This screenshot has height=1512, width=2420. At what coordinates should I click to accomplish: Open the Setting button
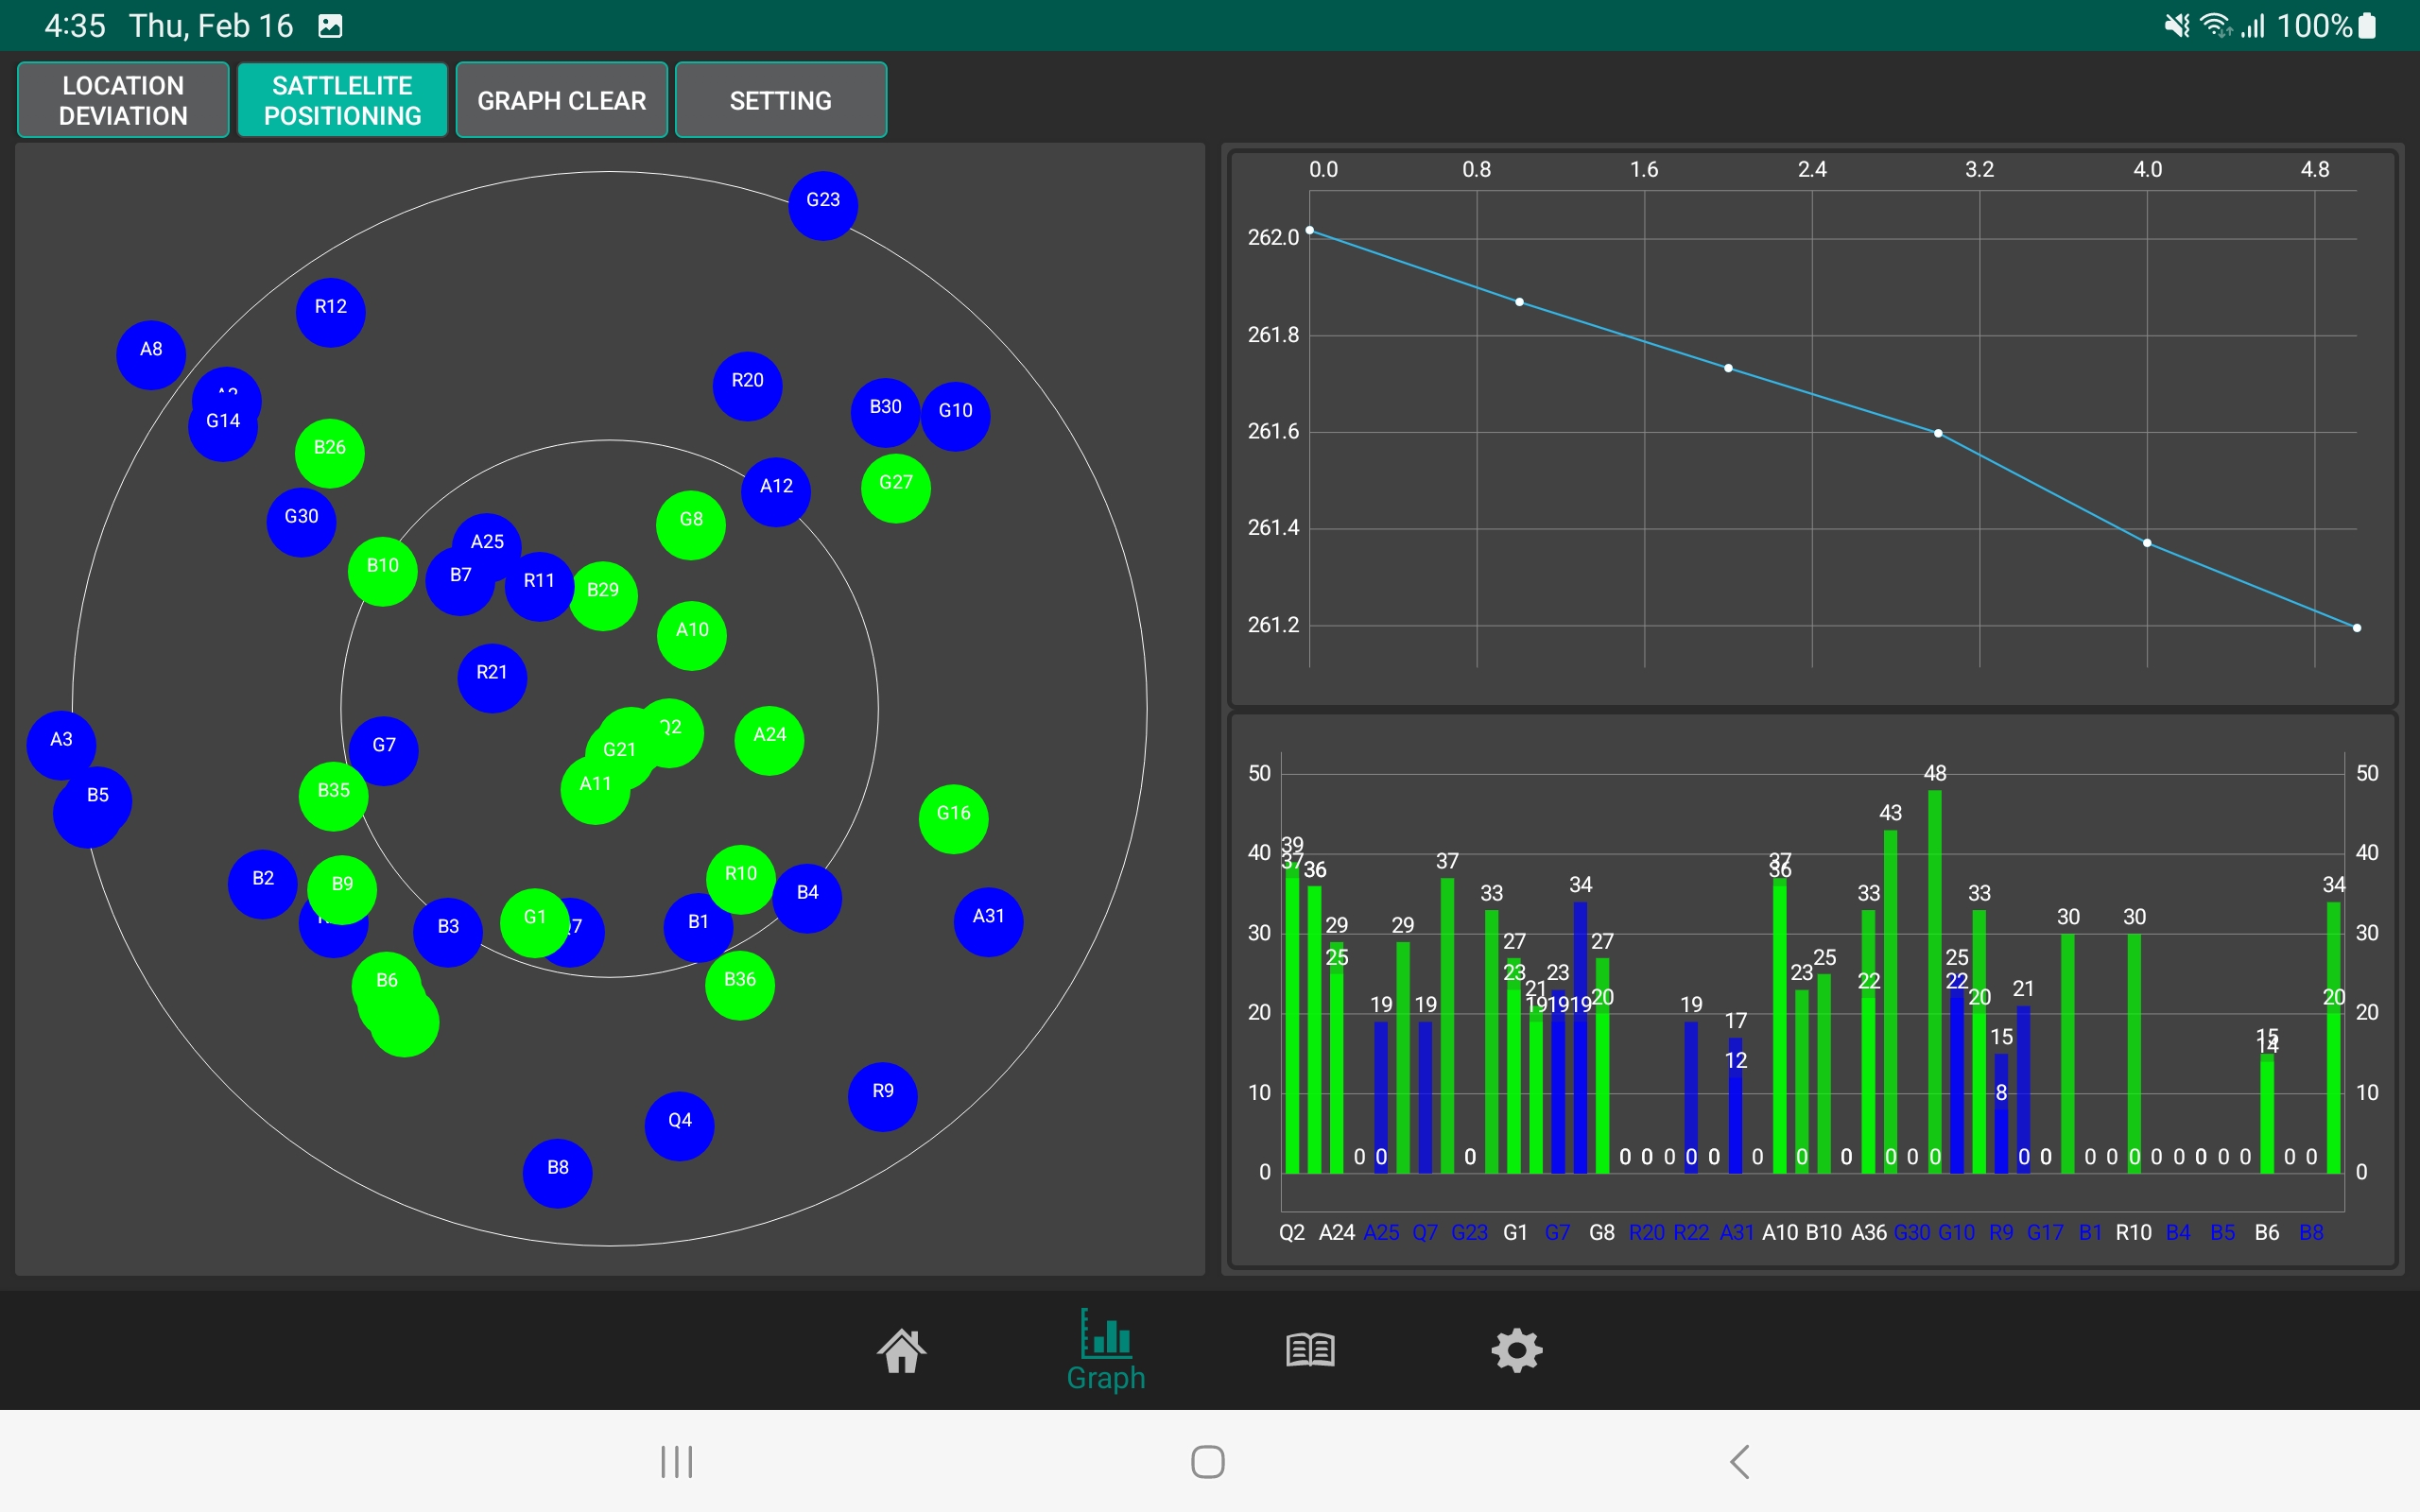click(781, 100)
